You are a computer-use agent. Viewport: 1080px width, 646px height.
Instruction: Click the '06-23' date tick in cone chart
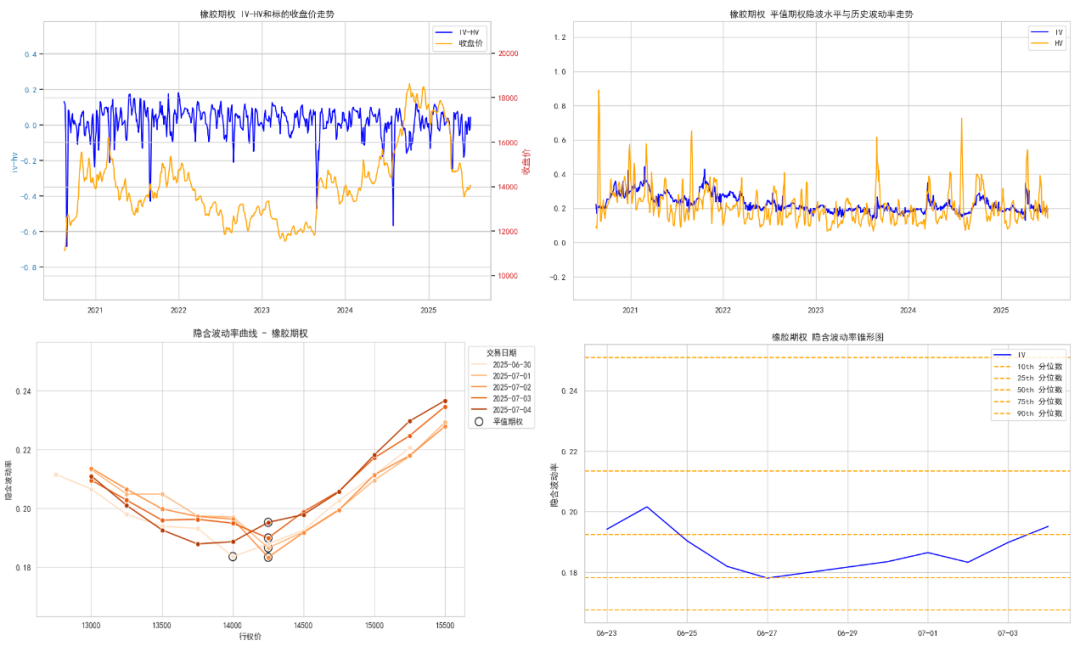[x=607, y=634]
